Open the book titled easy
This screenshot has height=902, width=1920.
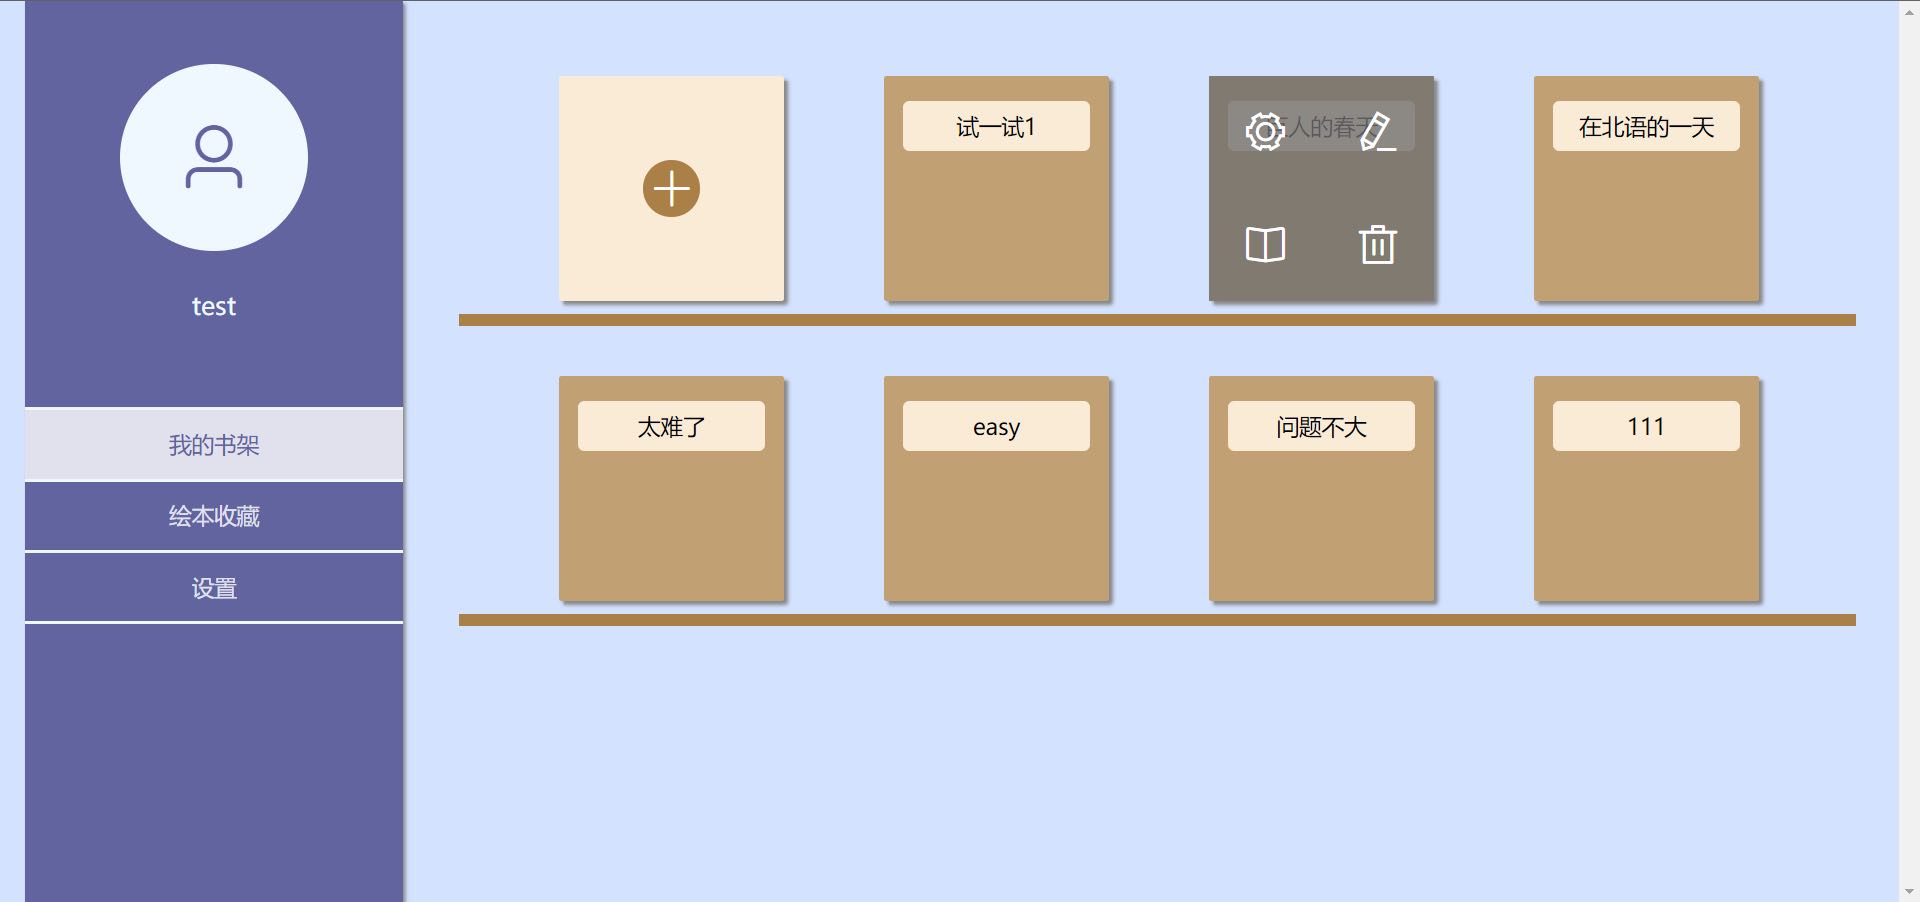(x=996, y=488)
